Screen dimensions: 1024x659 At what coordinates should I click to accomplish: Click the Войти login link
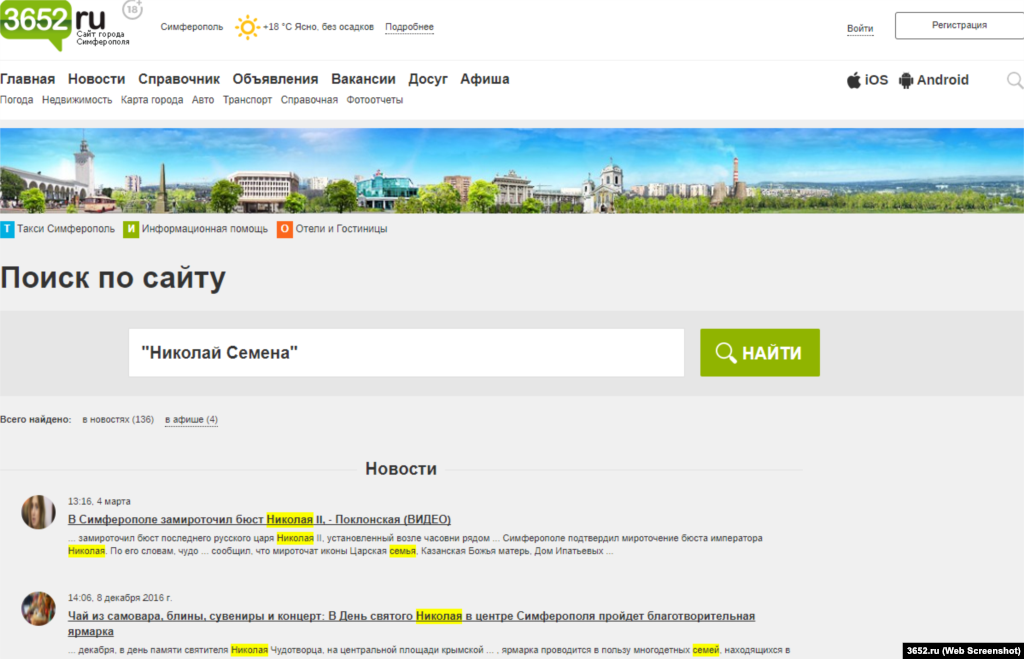click(x=860, y=29)
